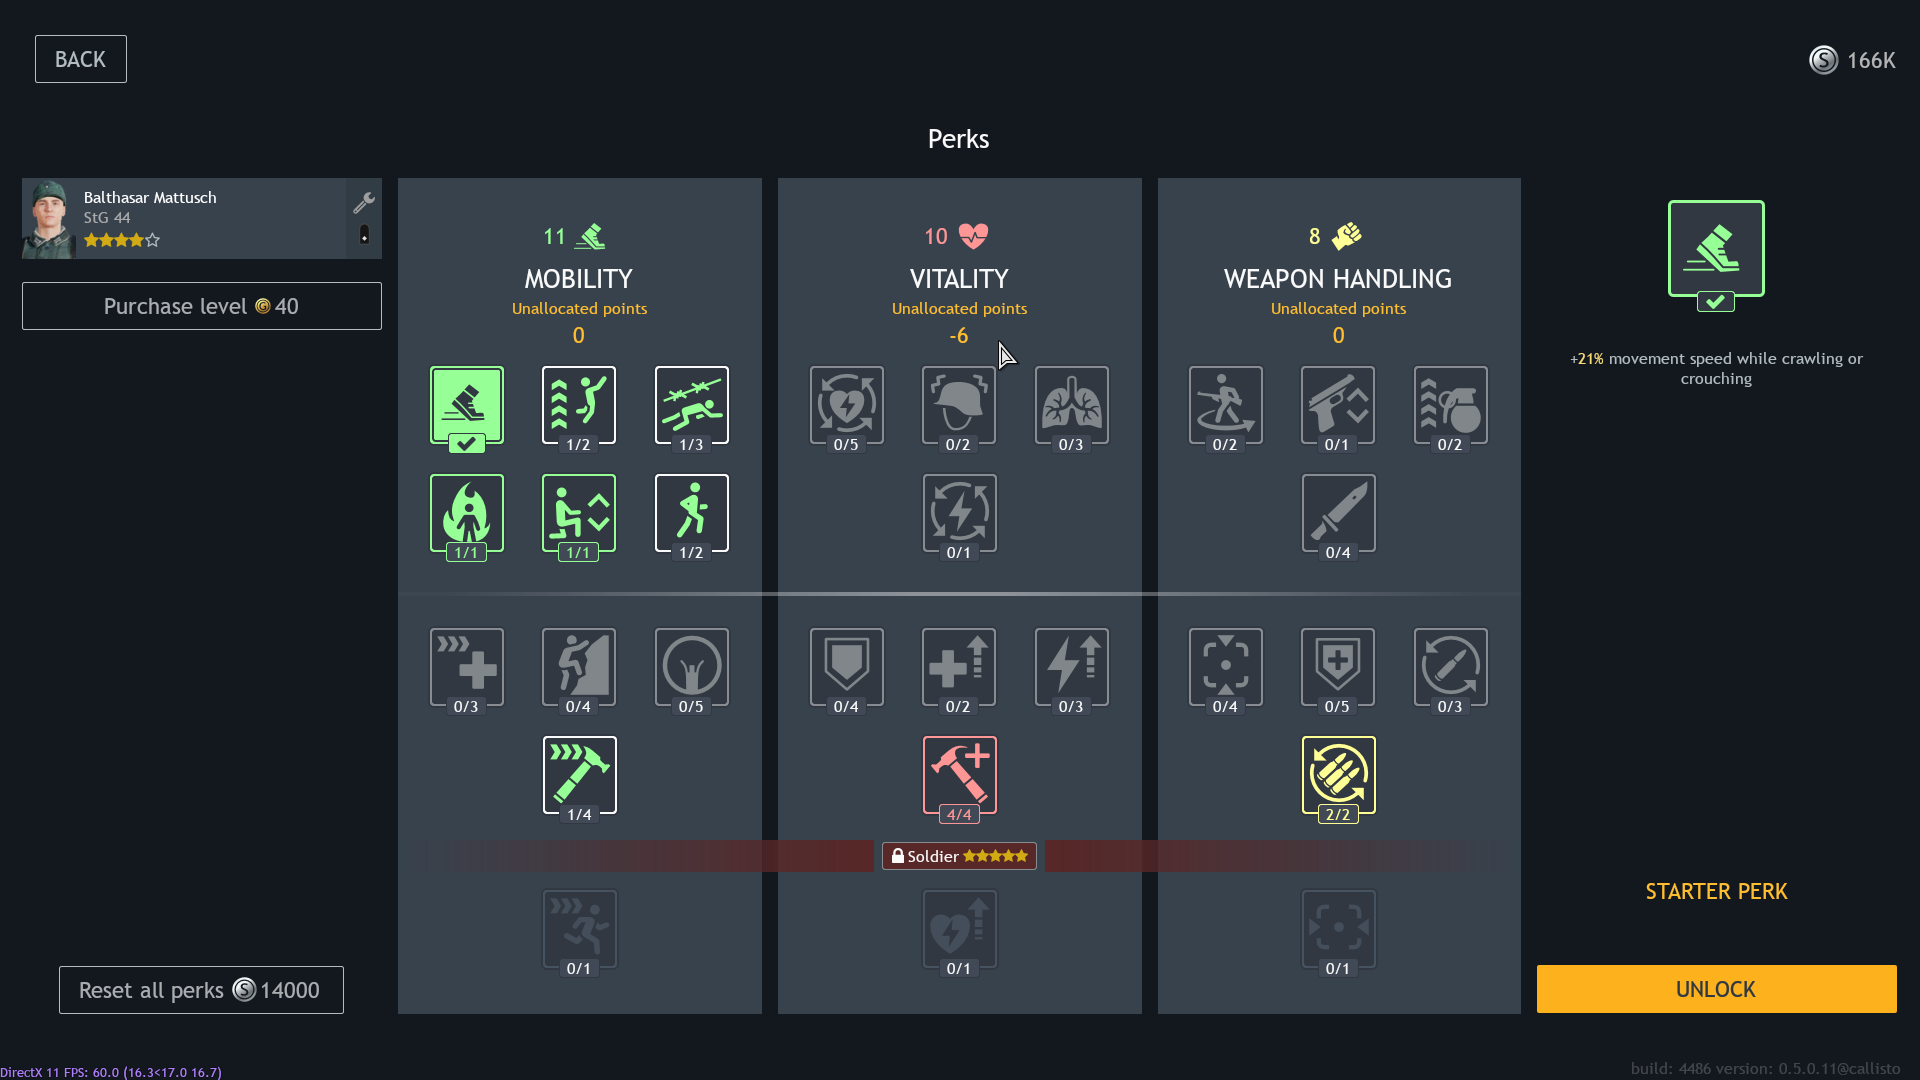This screenshot has width=1920, height=1080.
Task: Select the barbed wire crawling perk
Action: [x=691, y=405]
